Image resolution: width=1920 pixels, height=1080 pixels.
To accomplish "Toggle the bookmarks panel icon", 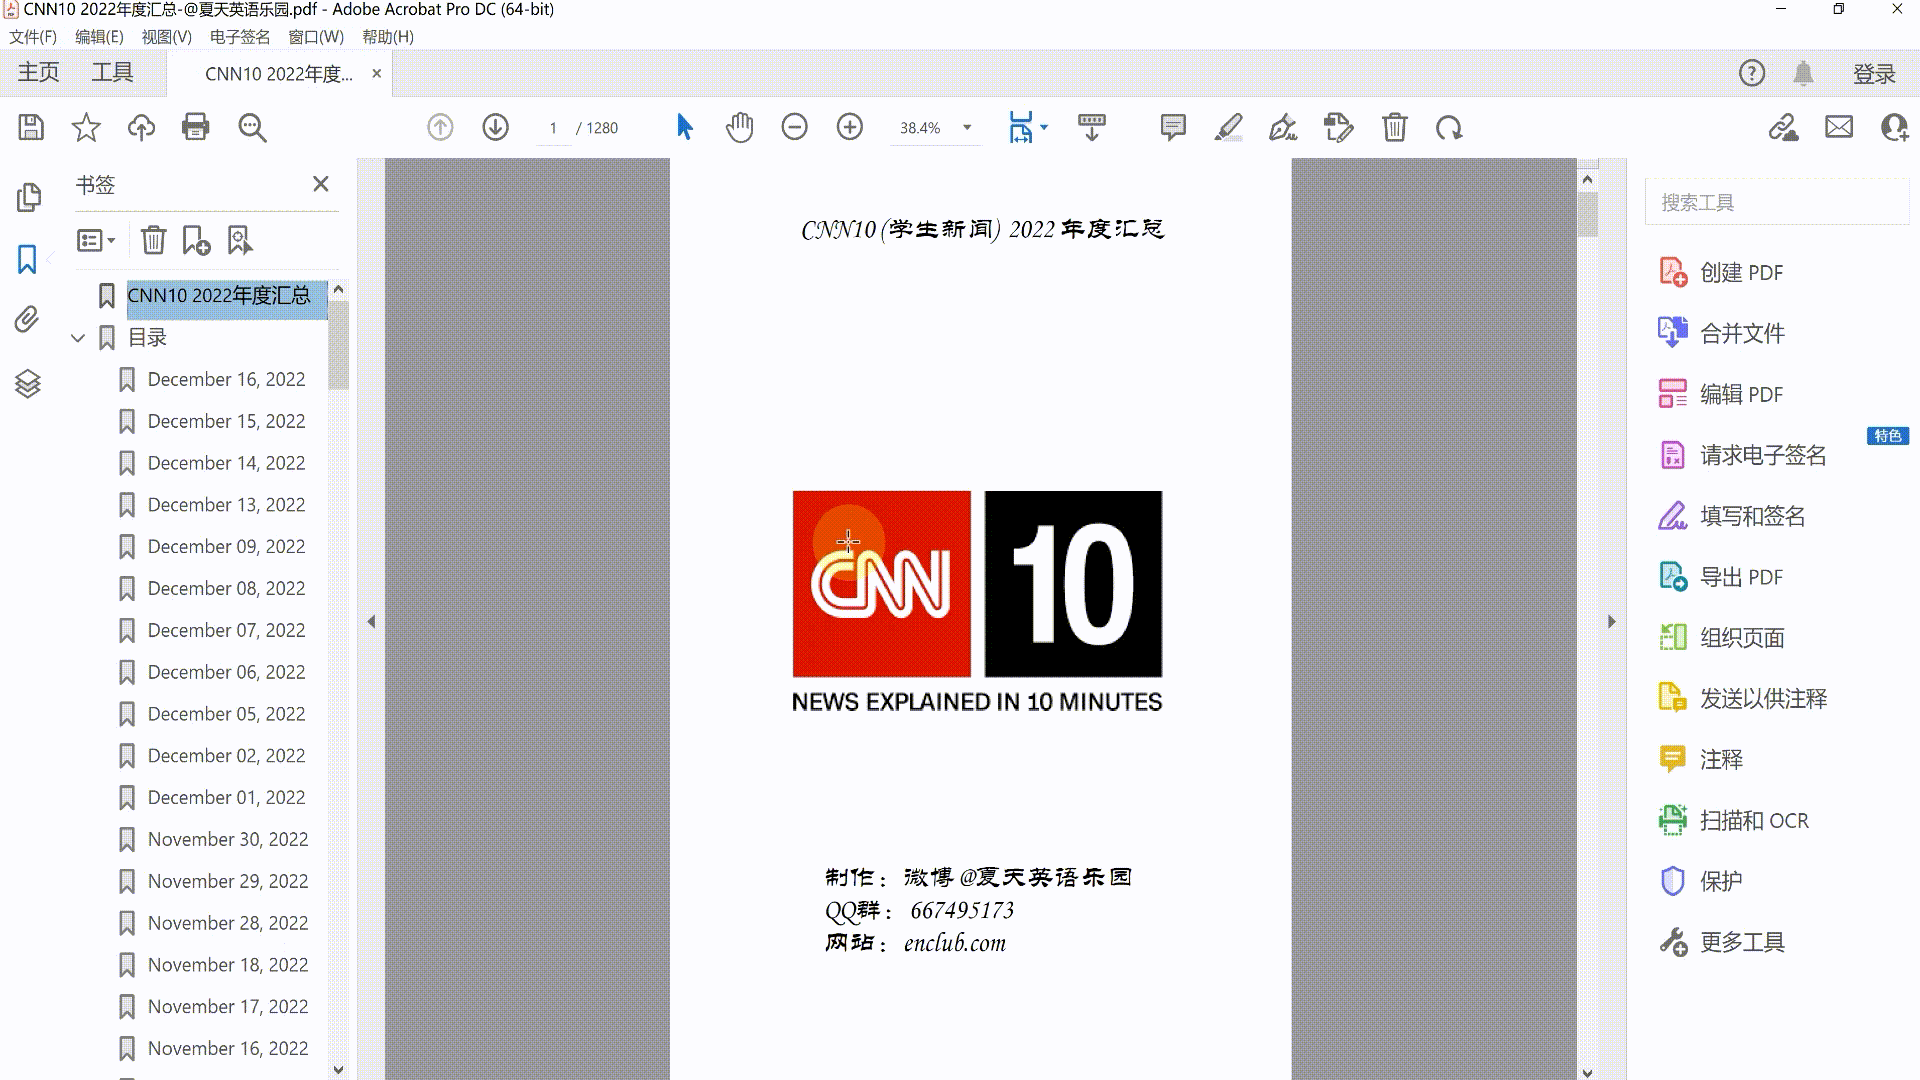I will [x=27, y=259].
